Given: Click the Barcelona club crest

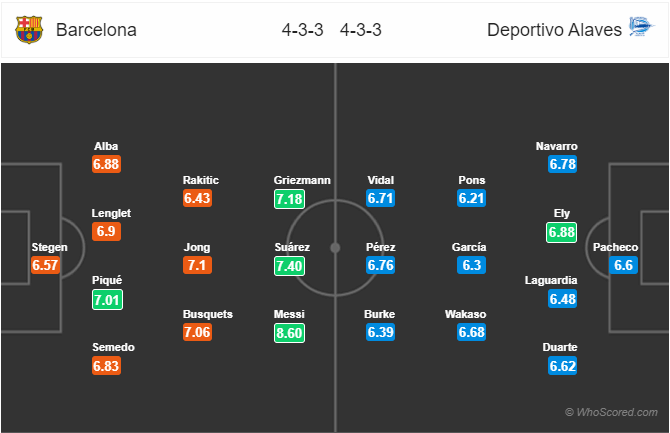Looking at the screenshot, I should 29,30.
